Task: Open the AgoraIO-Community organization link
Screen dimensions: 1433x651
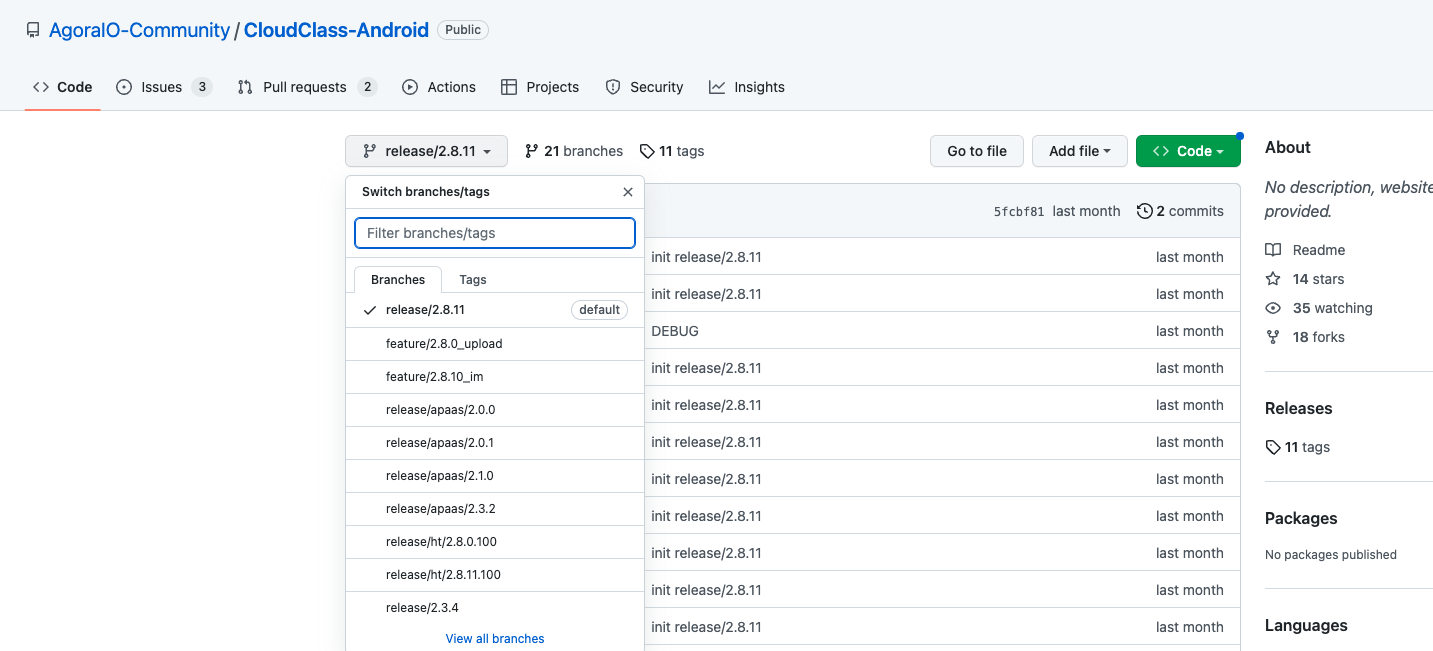Action: point(140,30)
